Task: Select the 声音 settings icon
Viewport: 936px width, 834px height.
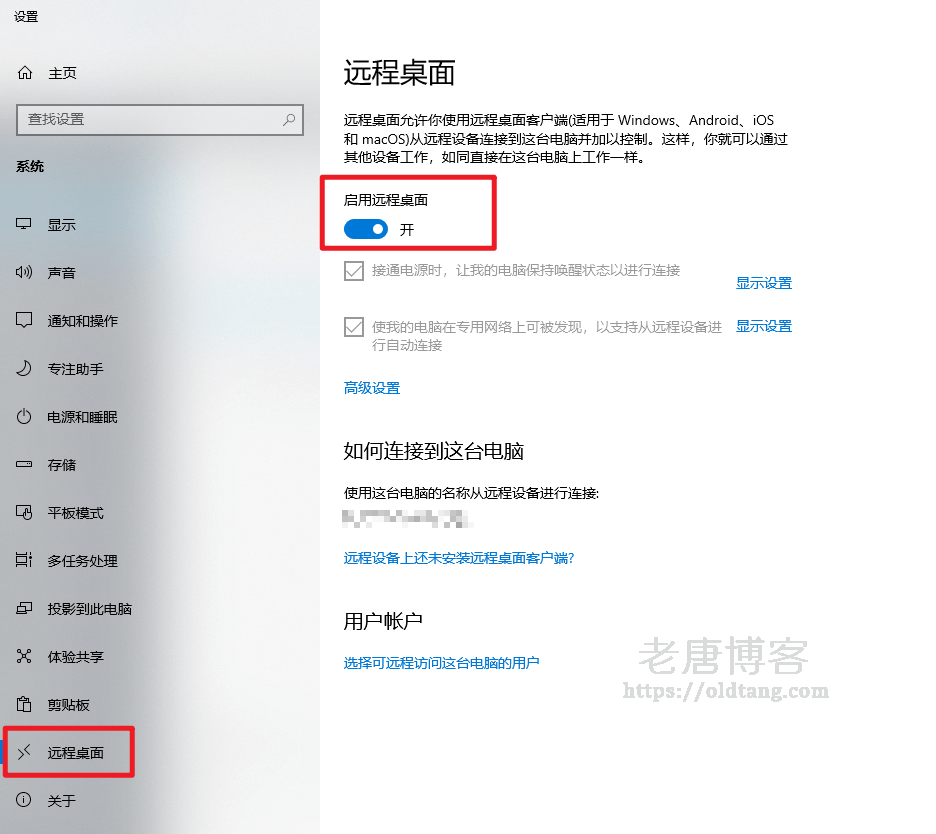Action: click(x=24, y=272)
